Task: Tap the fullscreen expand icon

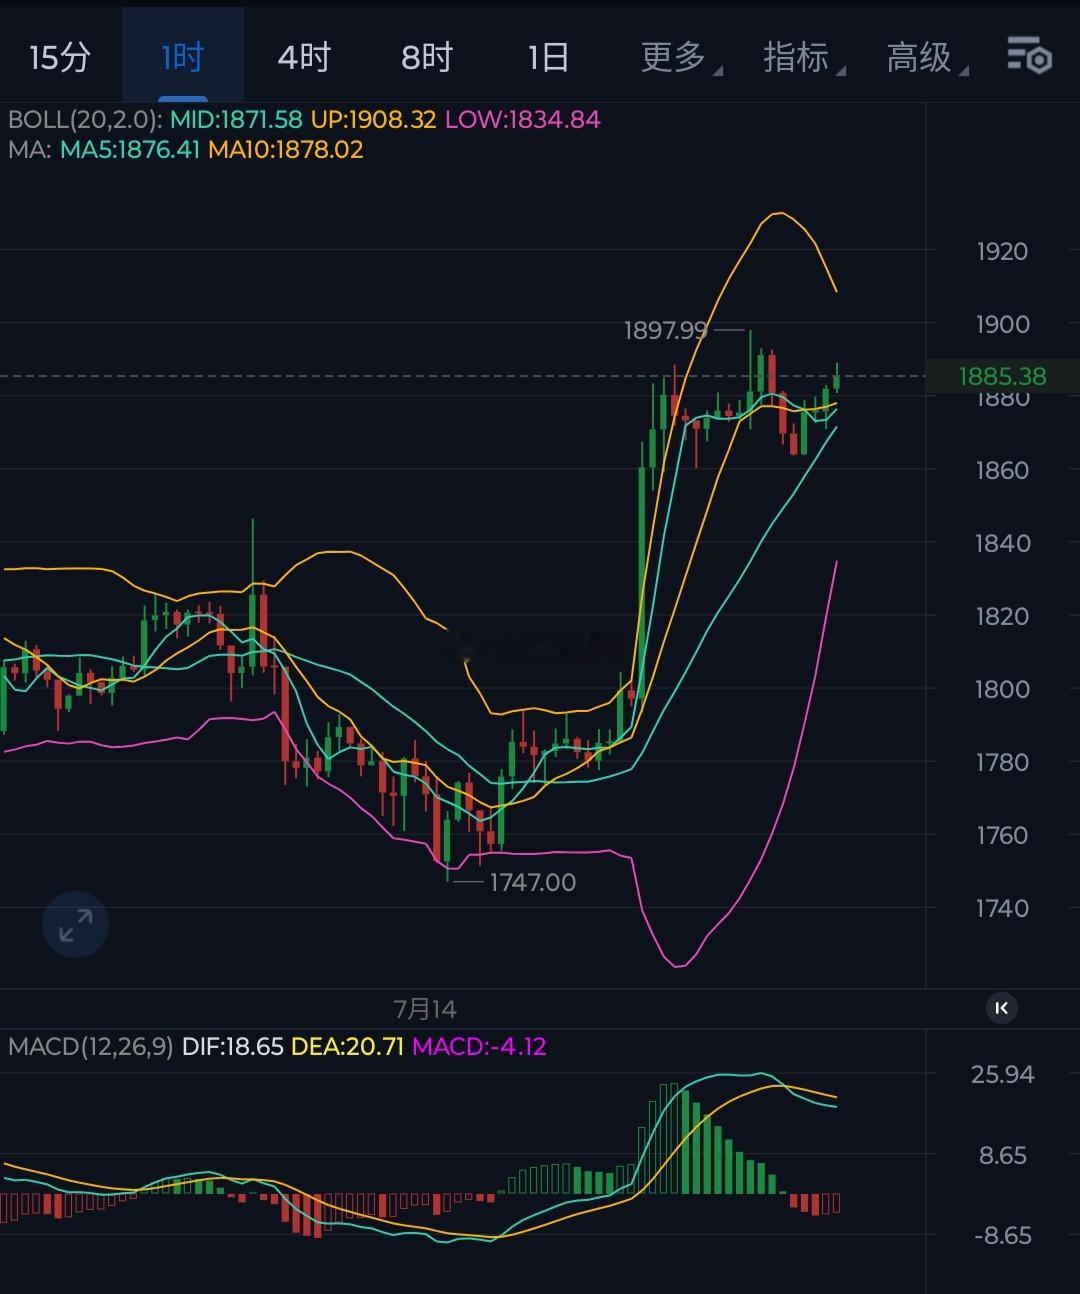Action: click(75, 925)
